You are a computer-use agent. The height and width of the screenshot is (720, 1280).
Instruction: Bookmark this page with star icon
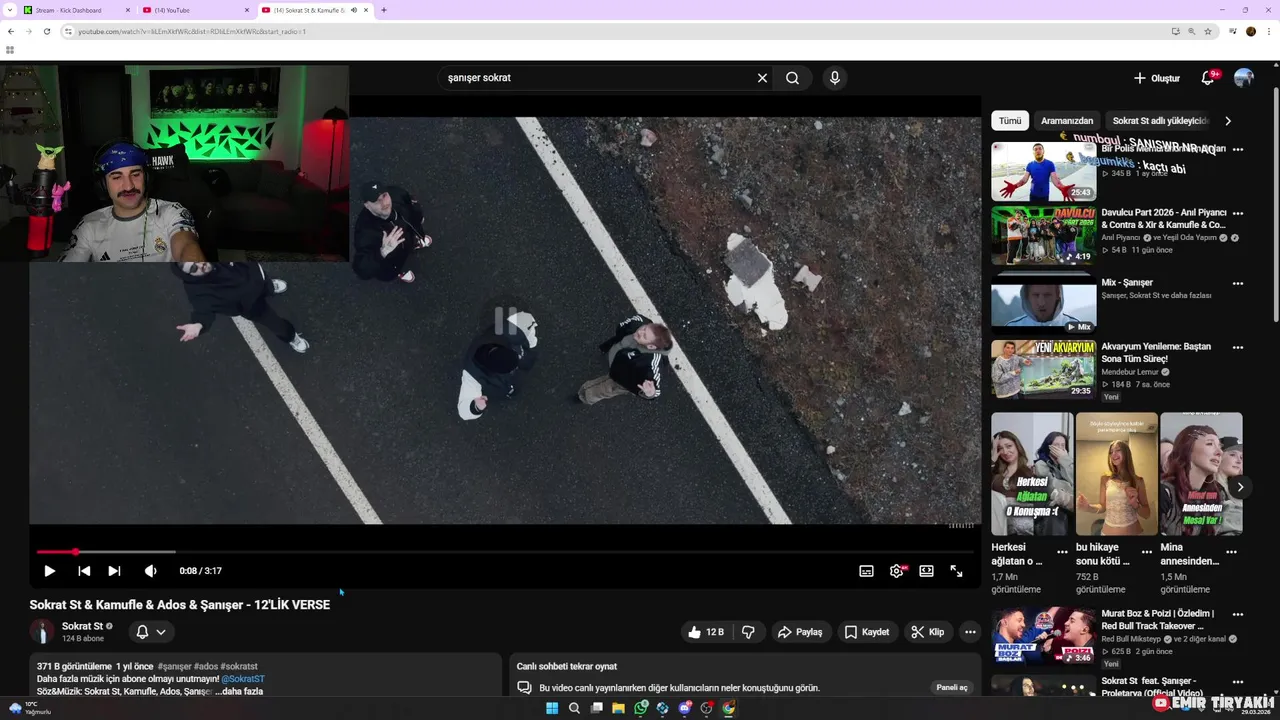pos(1208,31)
